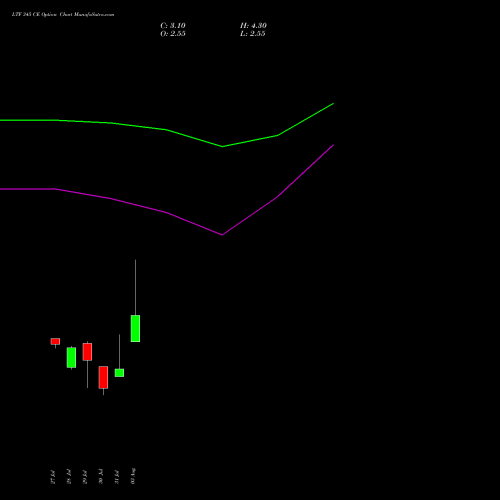Click the "29 Jul" date axis label
This screenshot has height=500, width=500.
point(85,477)
